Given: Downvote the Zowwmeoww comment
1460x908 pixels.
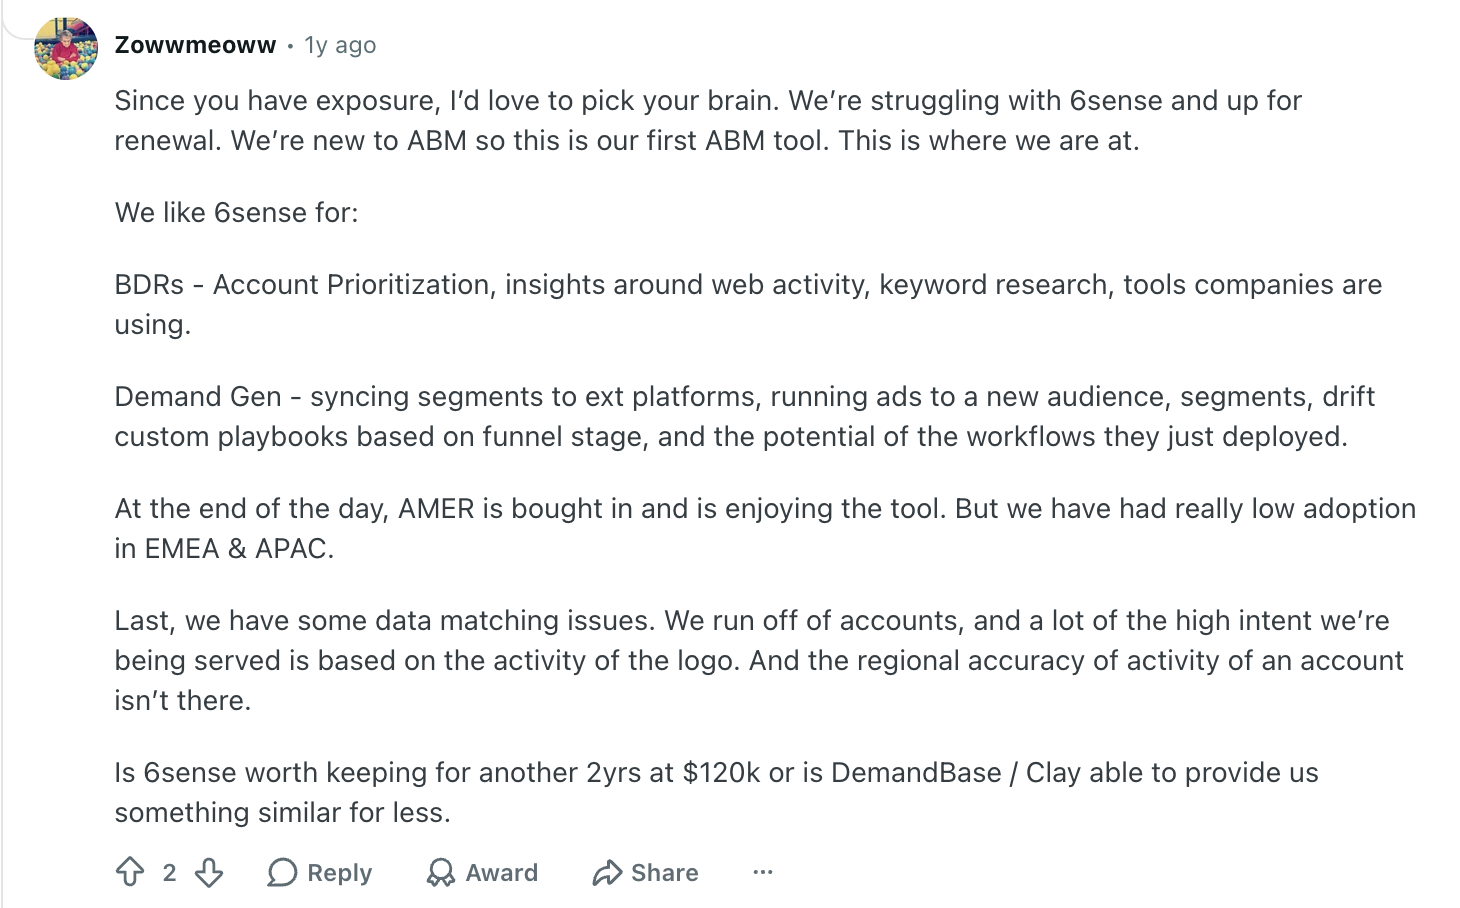Looking at the screenshot, I should pyautogui.click(x=209, y=873).
